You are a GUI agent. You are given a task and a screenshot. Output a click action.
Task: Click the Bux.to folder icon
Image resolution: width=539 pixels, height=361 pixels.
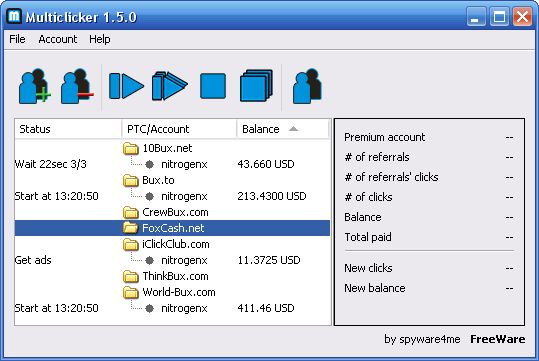pos(131,180)
